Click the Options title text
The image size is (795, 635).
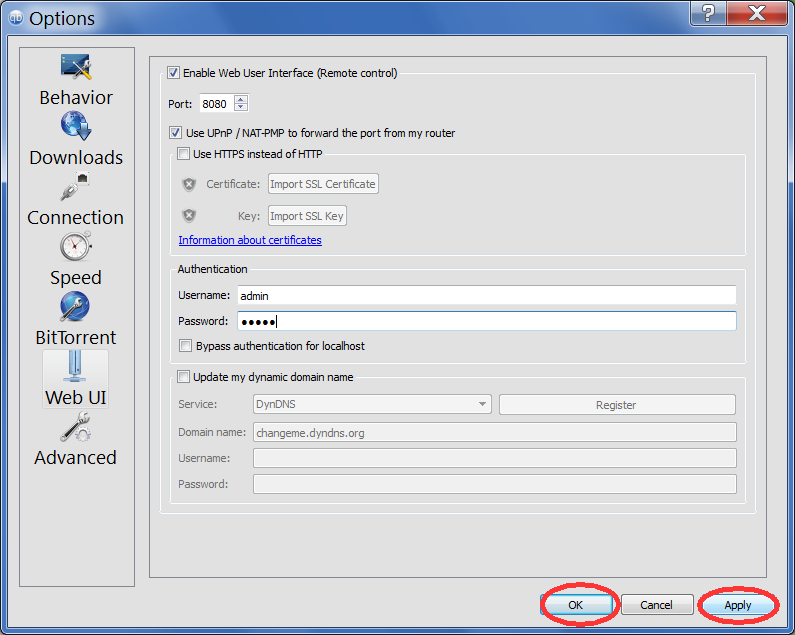62,18
